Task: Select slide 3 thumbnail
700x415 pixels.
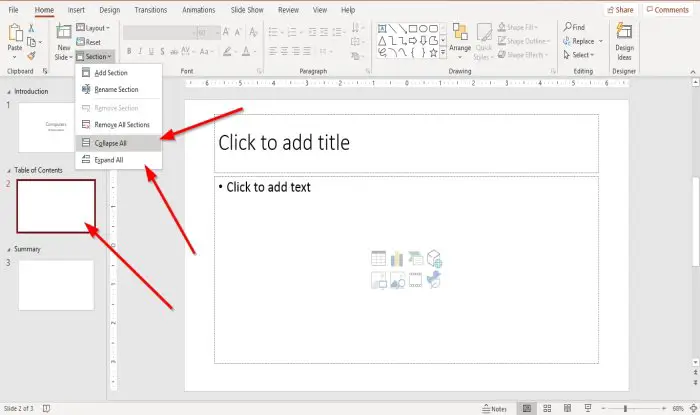Action: (x=56, y=285)
